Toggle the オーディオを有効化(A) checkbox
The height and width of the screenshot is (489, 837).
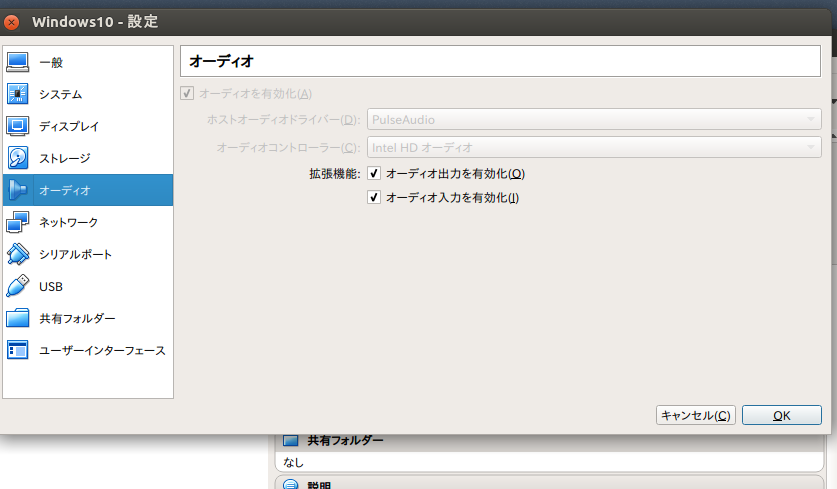pos(187,93)
